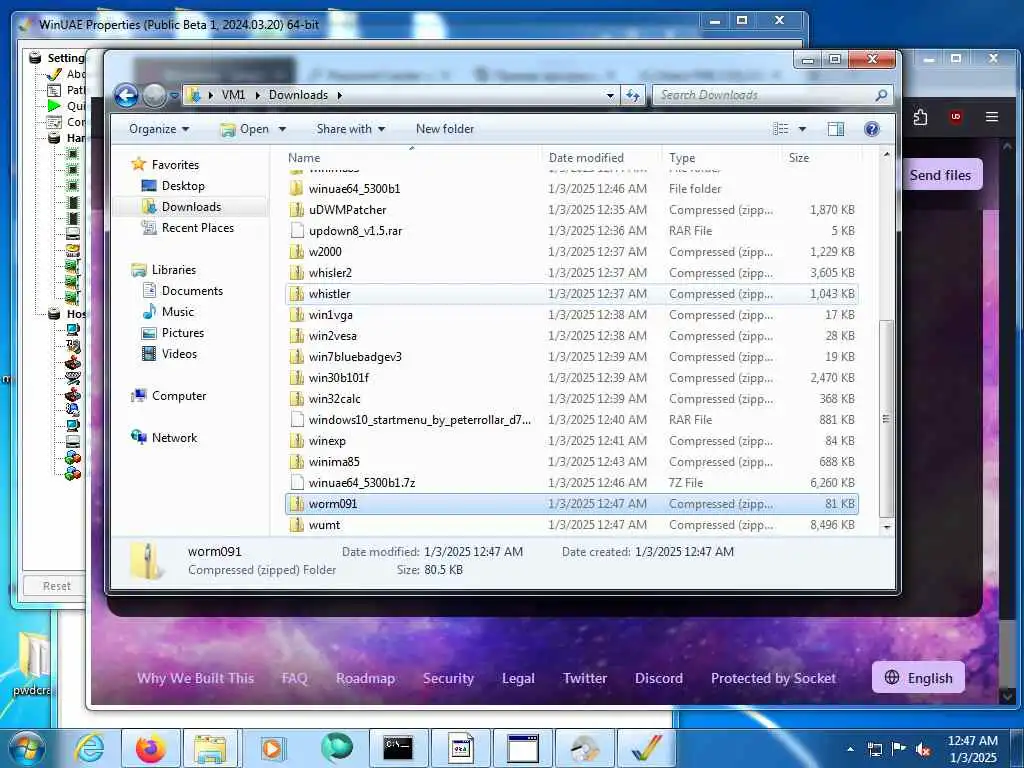Image resolution: width=1024 pixels, height=768 pixels.
Task: Click the English language button
Action: (x=918, y=678)
